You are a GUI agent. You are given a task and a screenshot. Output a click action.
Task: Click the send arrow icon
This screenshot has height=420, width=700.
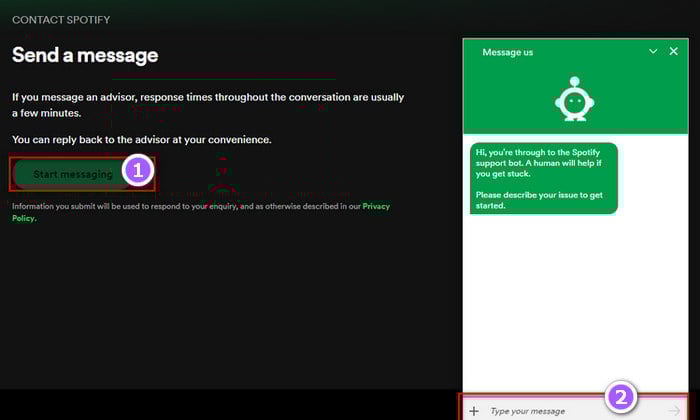tap(674, 411)
